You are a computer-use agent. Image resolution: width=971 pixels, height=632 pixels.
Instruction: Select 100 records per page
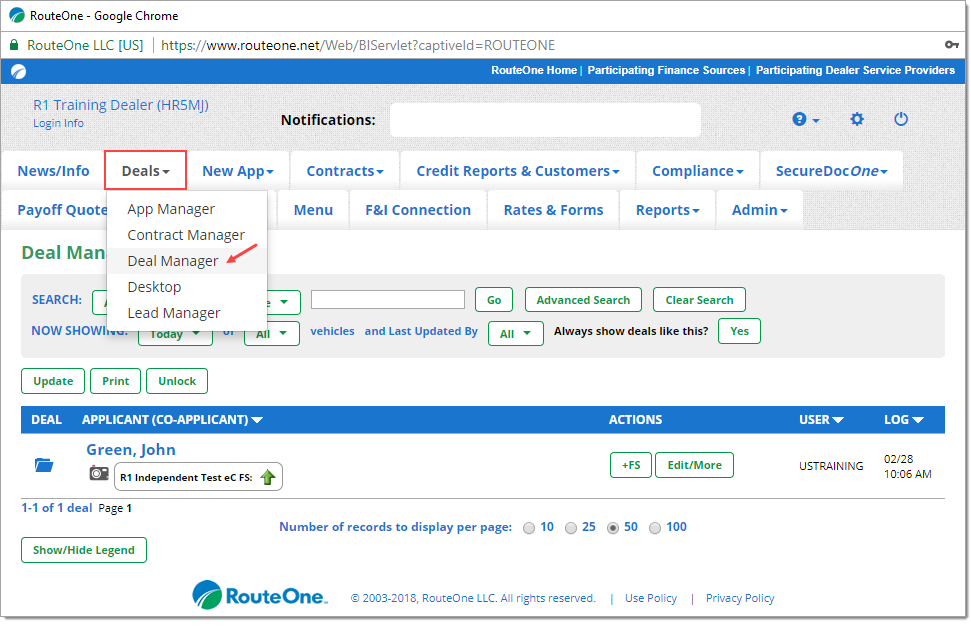[655, 528]
